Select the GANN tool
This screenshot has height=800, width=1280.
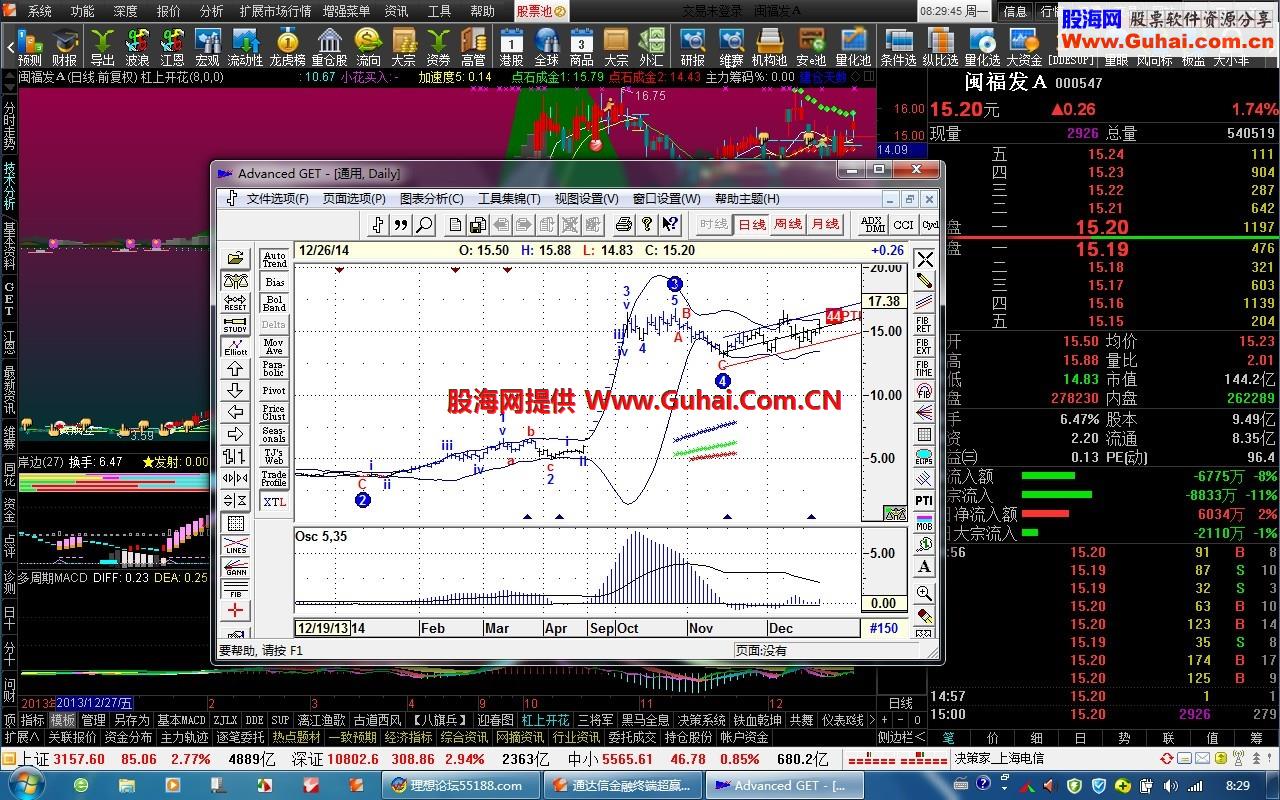[x=235, y=568]
